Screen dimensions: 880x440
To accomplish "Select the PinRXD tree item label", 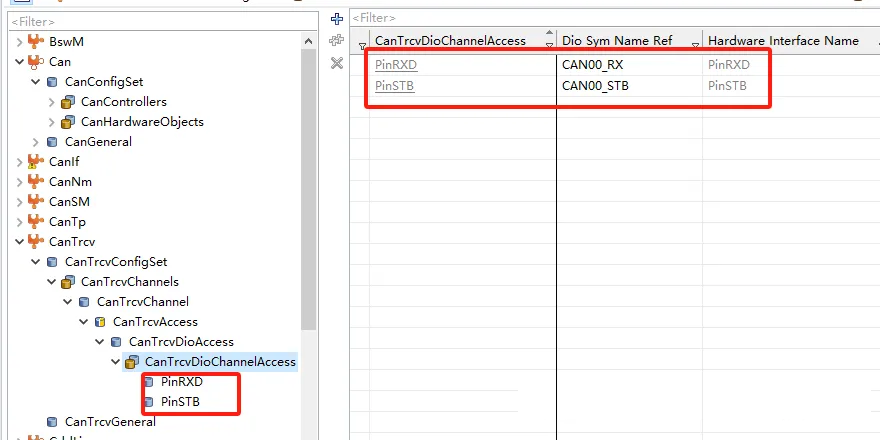I will (x=181, y=382).
